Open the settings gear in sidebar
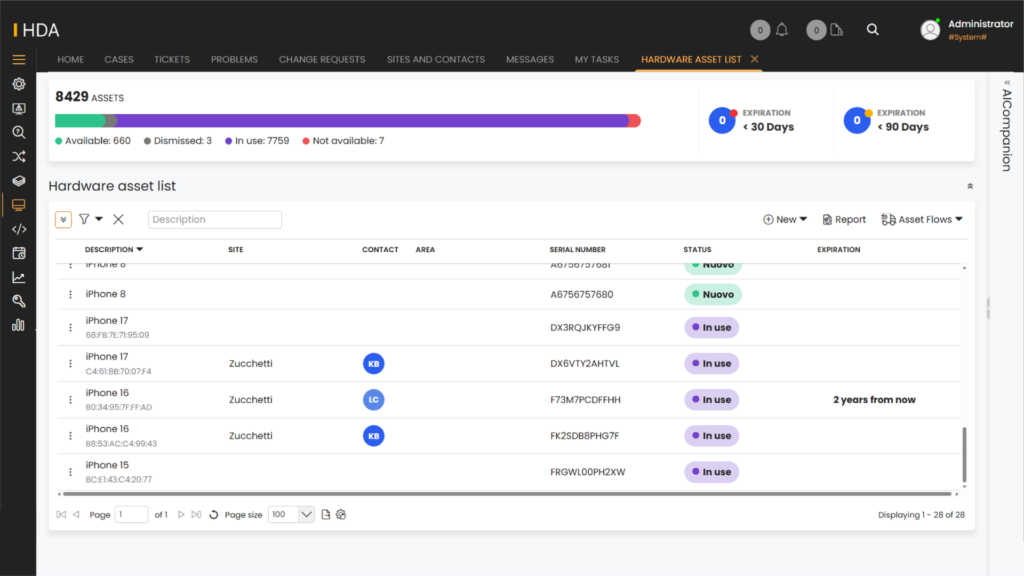Screen dimensions: 1024x576 click(x=18, y=84)
